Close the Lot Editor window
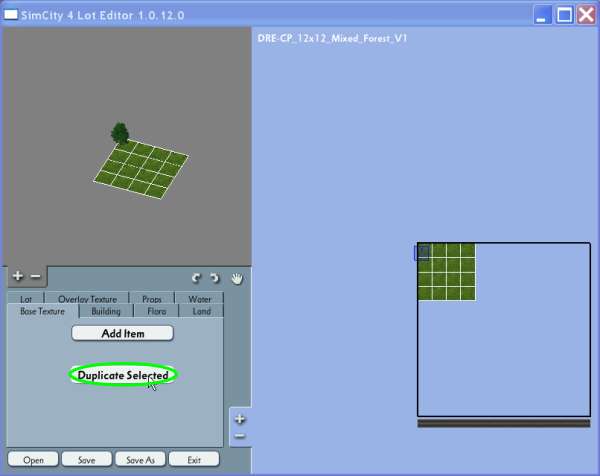This screenshot has height=476, width=600. tap(587, 15)
